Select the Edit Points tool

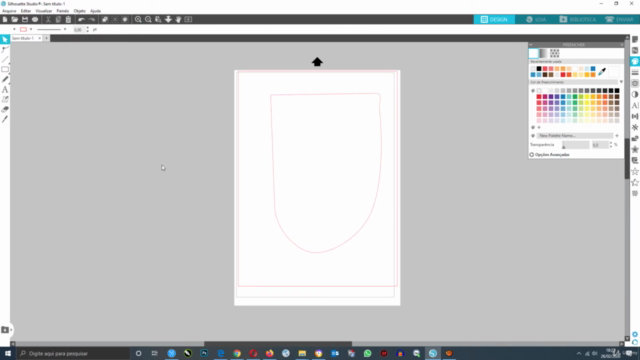(x=5, y=49)
